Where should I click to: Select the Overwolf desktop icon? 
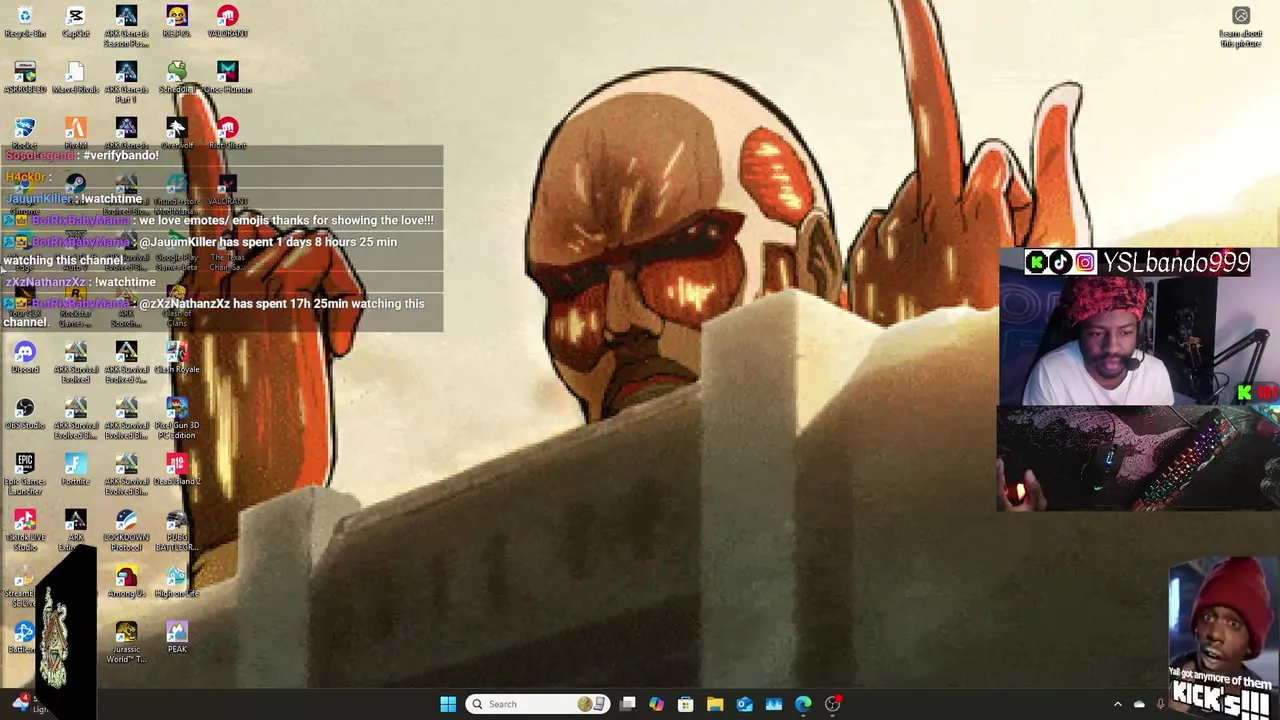[x=177, y=134]
